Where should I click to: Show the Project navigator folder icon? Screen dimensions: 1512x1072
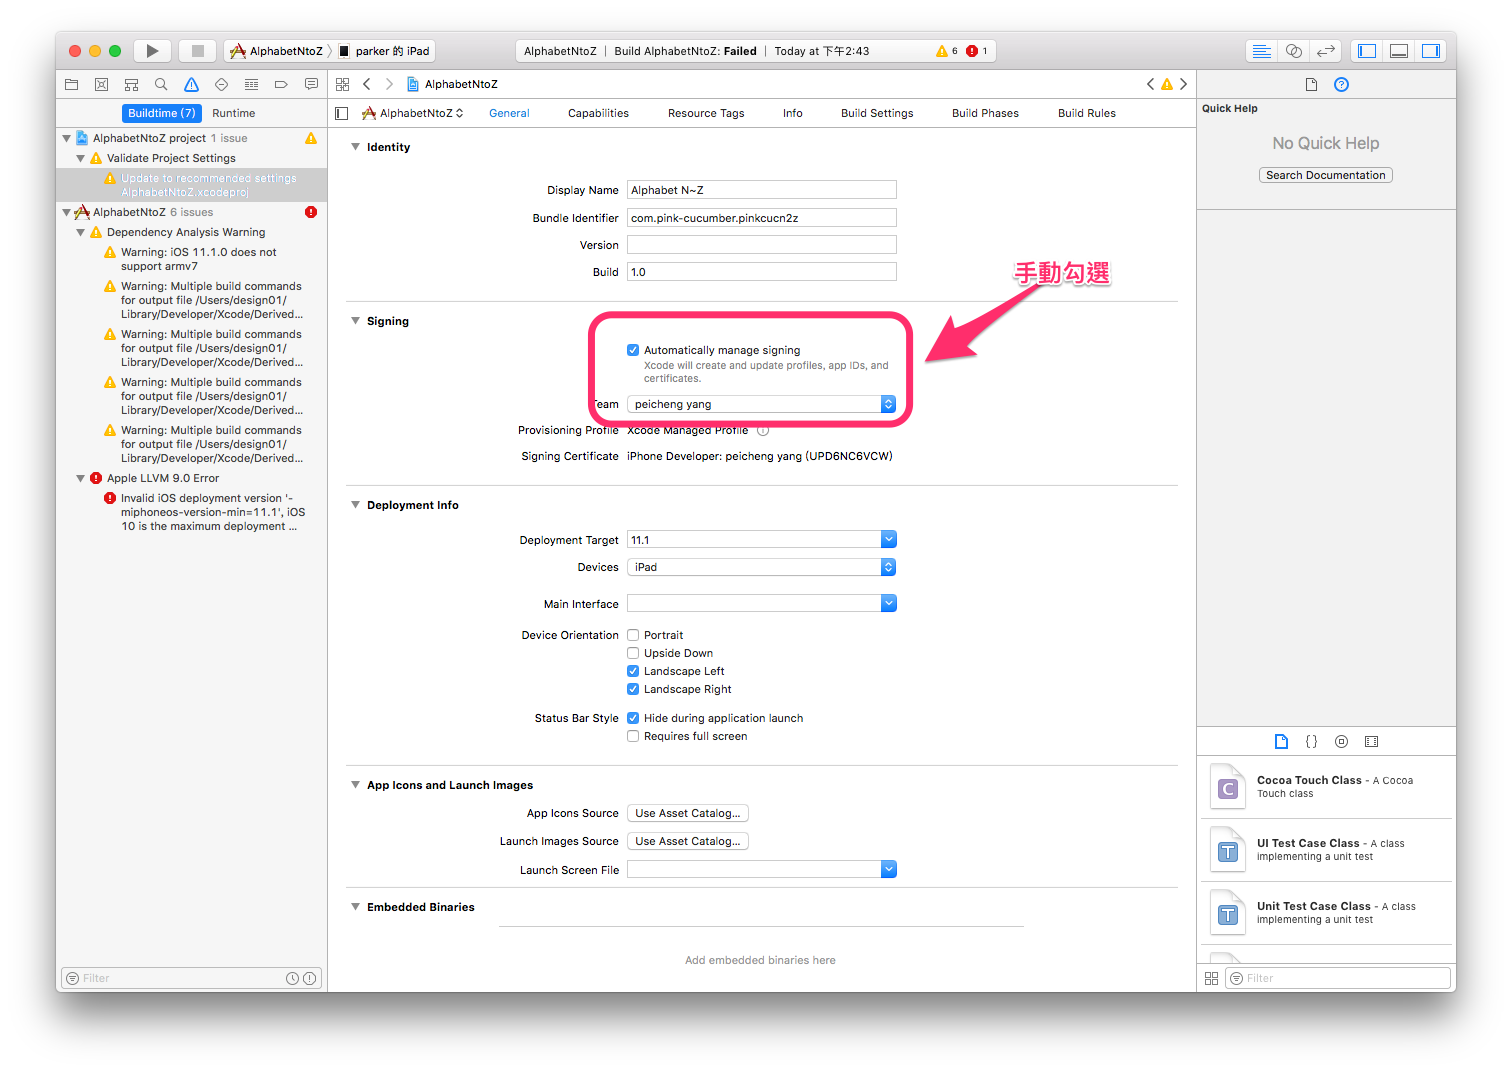pyautogui.click(x=71, y=85)
